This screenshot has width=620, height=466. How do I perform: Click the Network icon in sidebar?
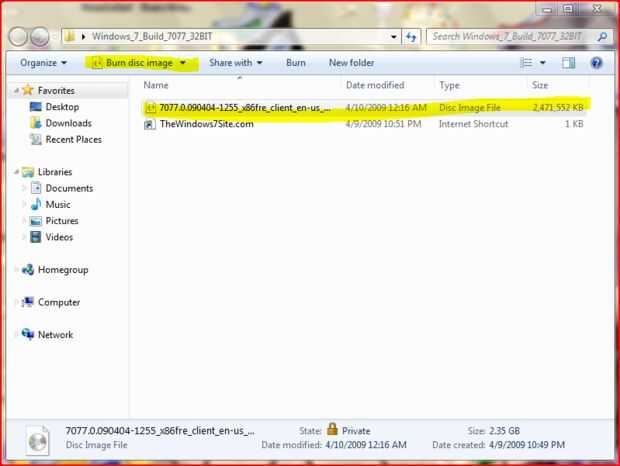pyautogui.click(x=28, y=334)
